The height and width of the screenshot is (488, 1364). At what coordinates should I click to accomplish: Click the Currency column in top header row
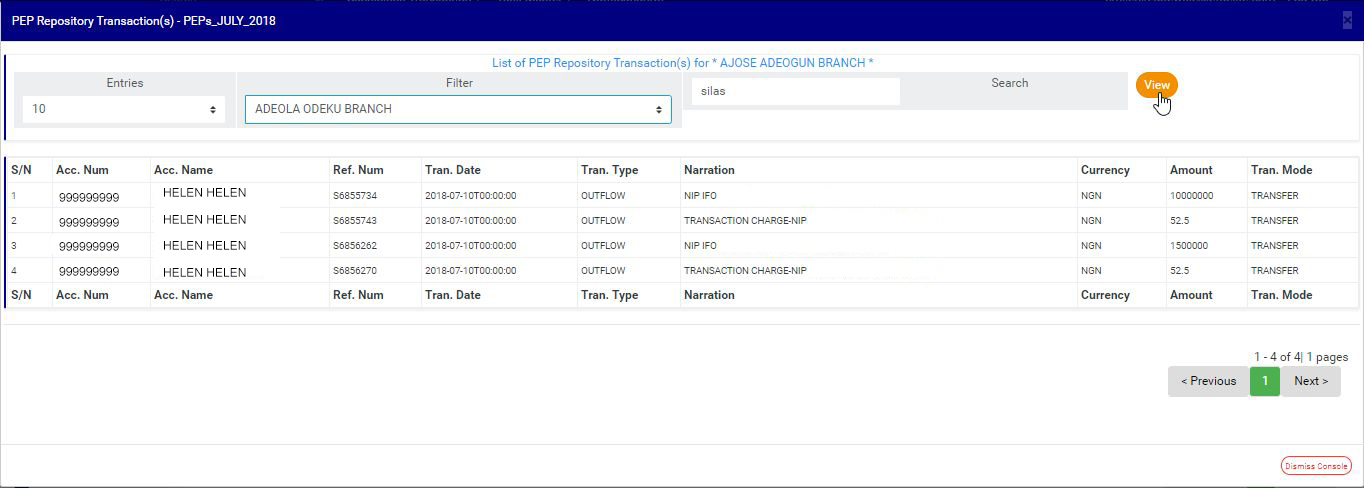tap(1105, 170)
